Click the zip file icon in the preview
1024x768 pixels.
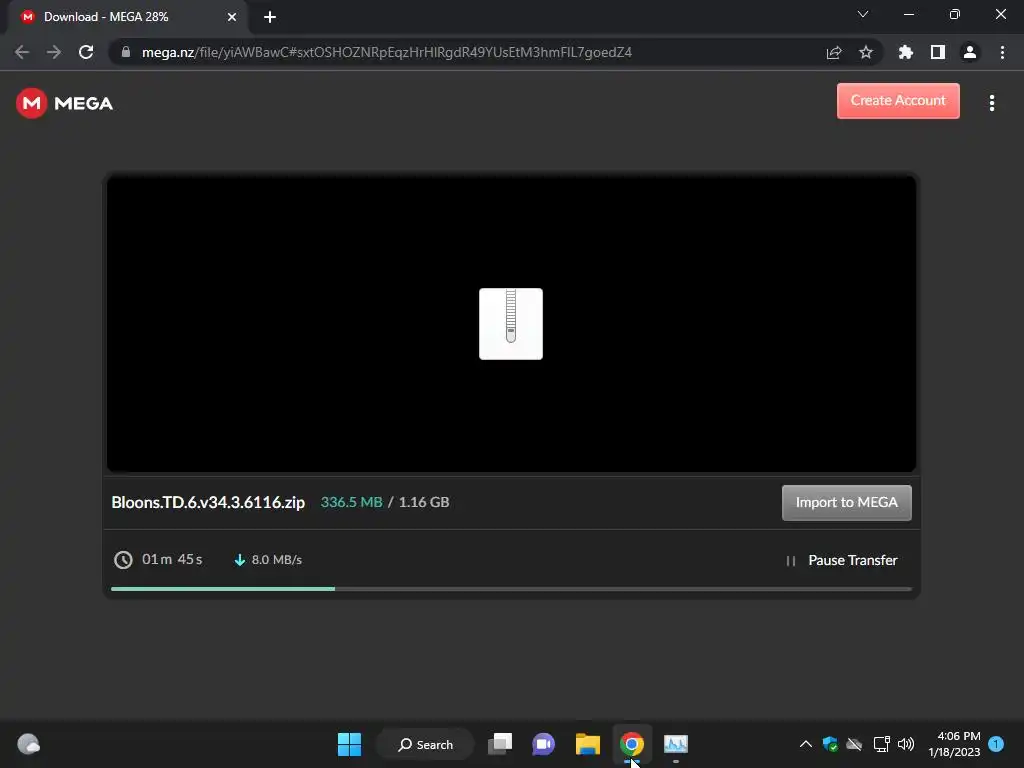pyautogui.click(x=511, y=324)
